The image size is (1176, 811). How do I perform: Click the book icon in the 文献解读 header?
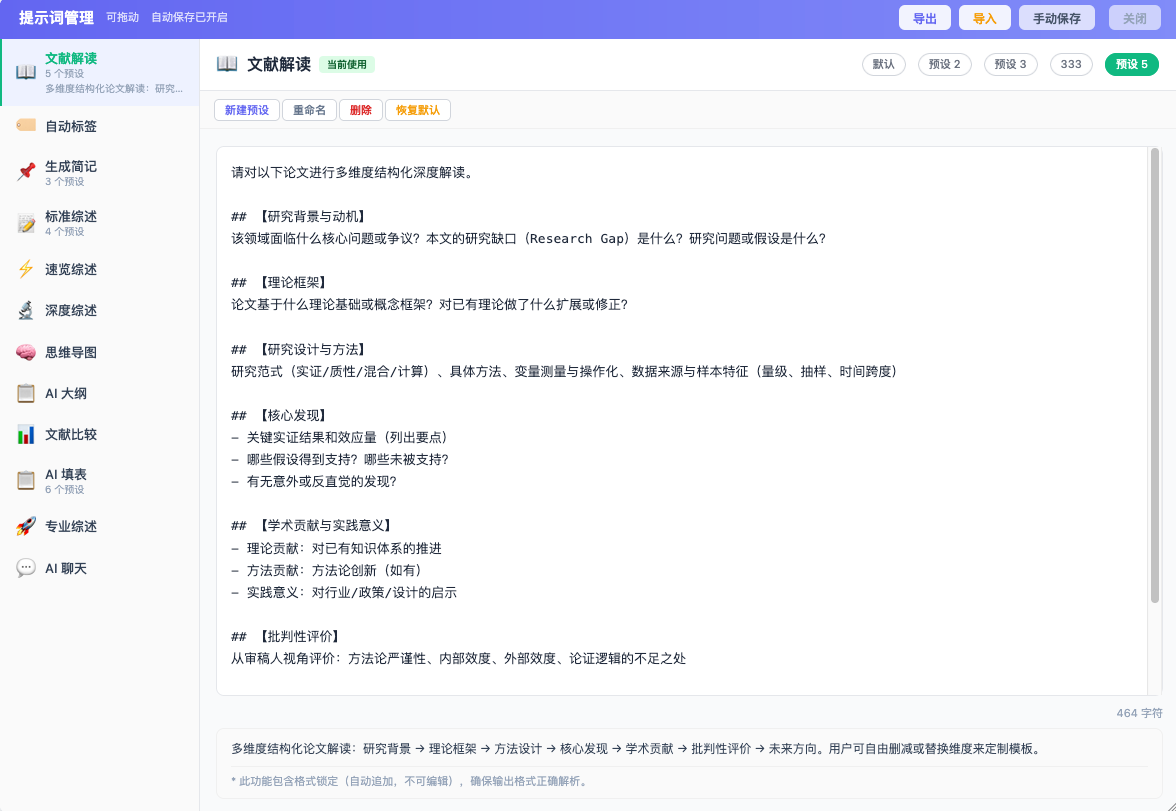coord(226,64)
